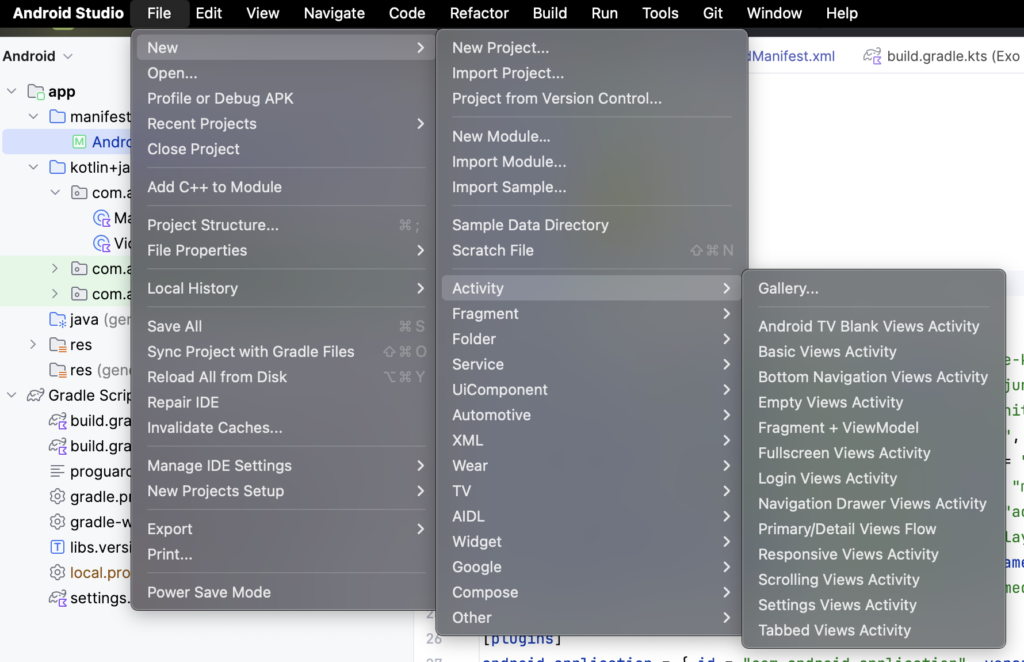The width and height of the screenshot is (1024, 662).
Task: Choose Bottom Navigation Views Activity
Action: pos(873,377)
